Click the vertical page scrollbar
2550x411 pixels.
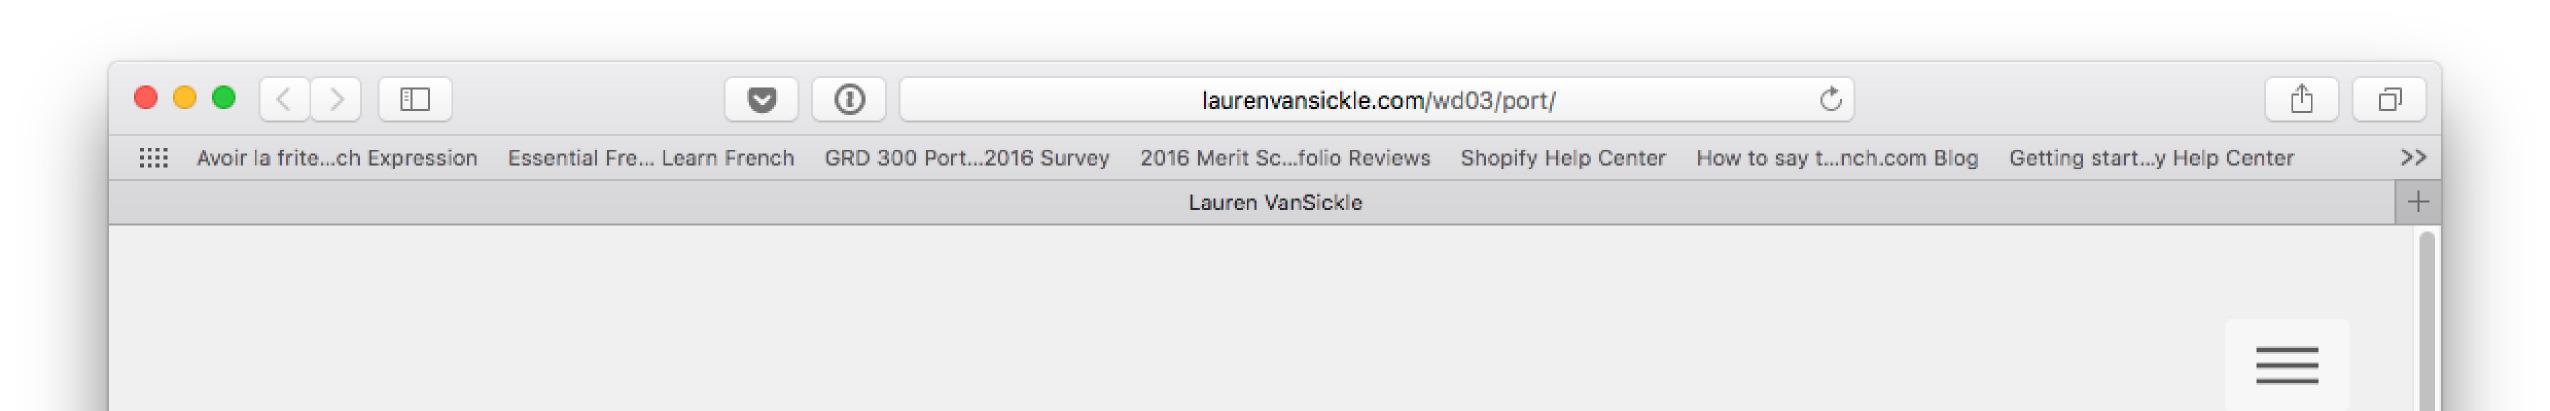(2426, 320)
